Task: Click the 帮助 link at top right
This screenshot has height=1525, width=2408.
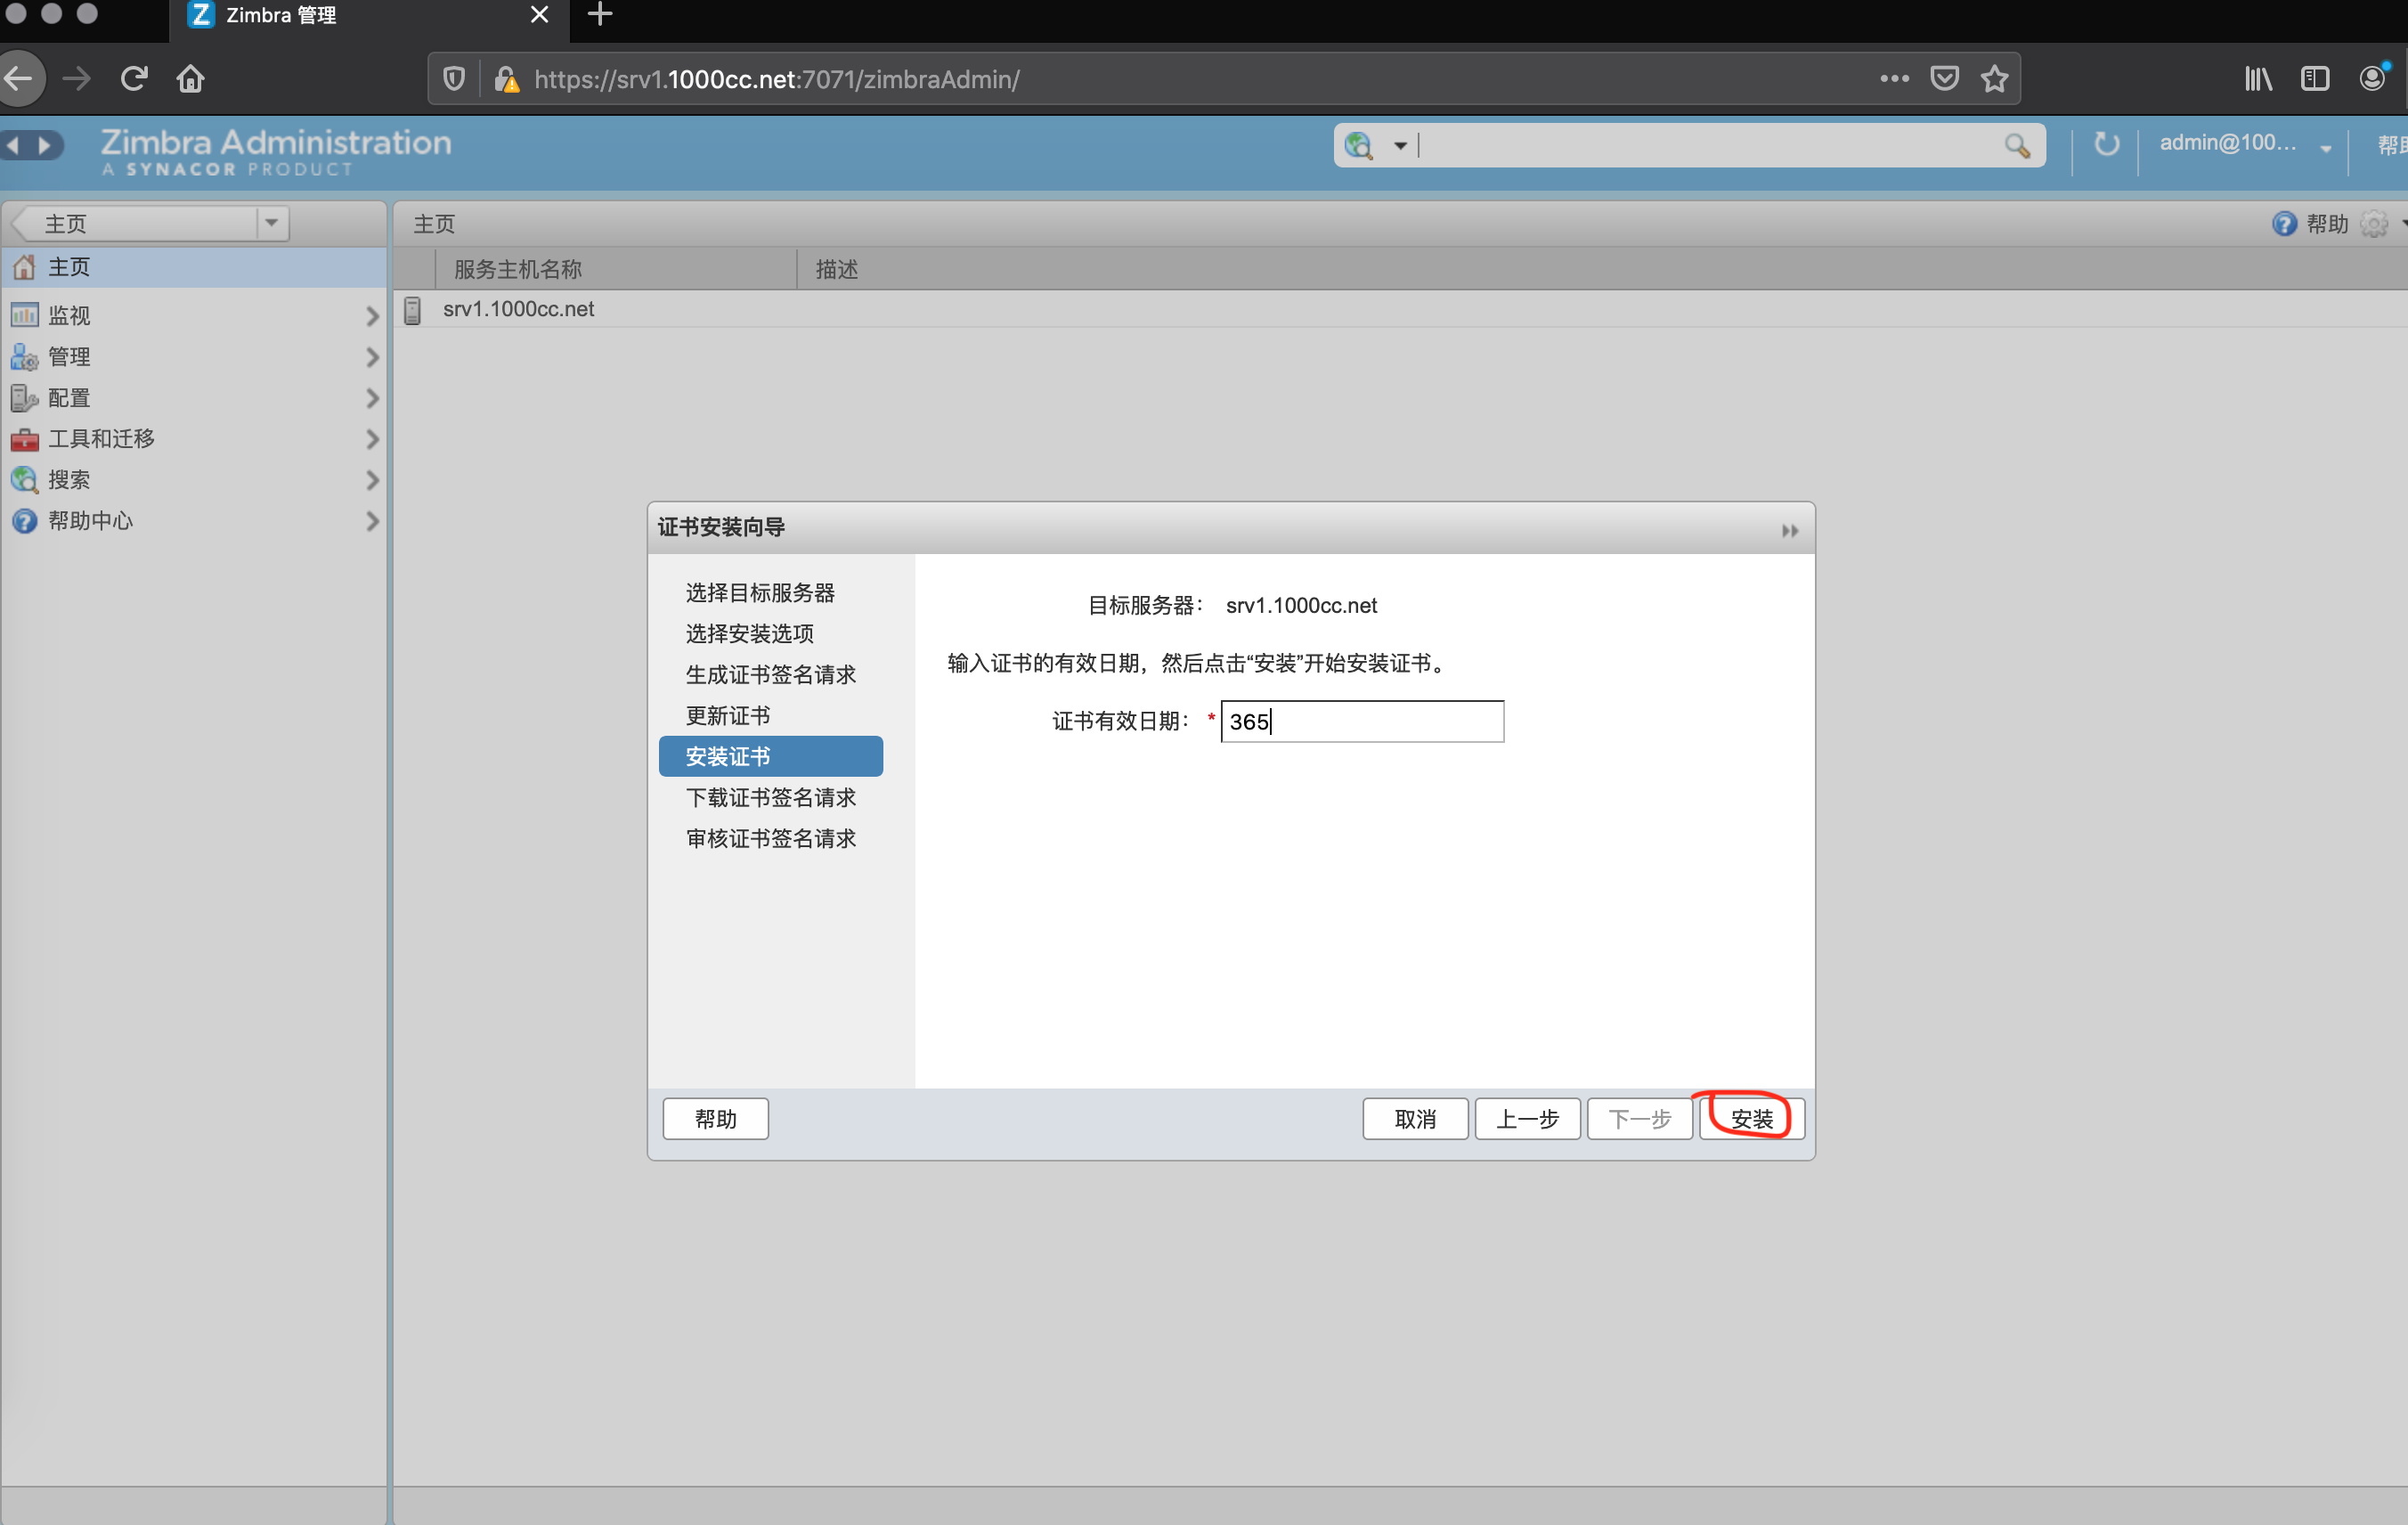Action: pos(2326,224)
